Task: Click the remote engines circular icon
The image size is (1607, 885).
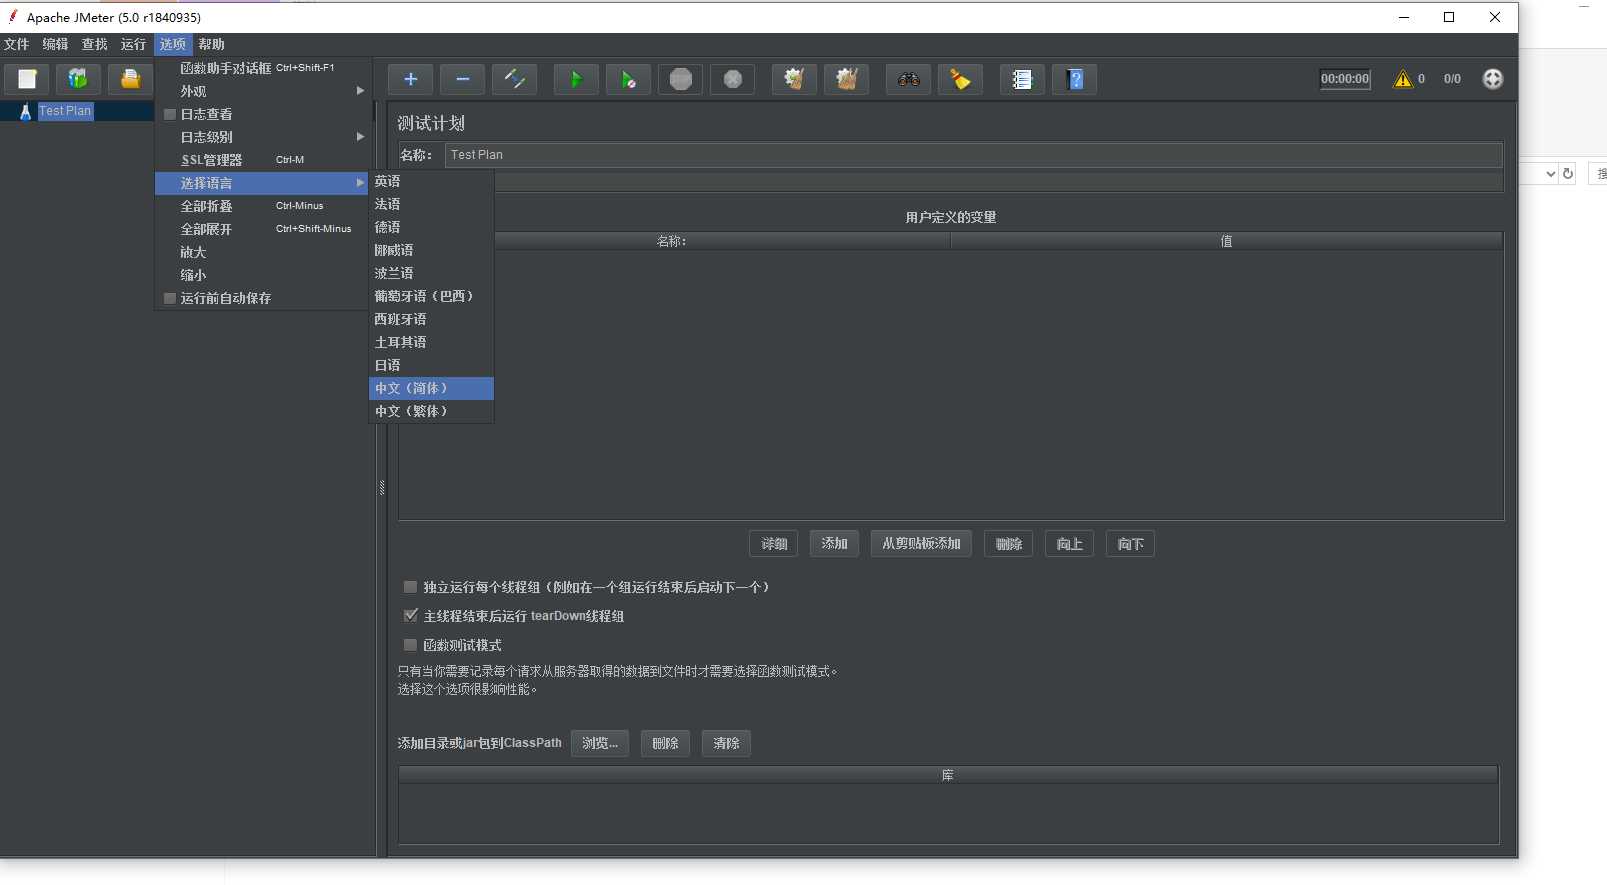Action: [x=1492, y=79]
